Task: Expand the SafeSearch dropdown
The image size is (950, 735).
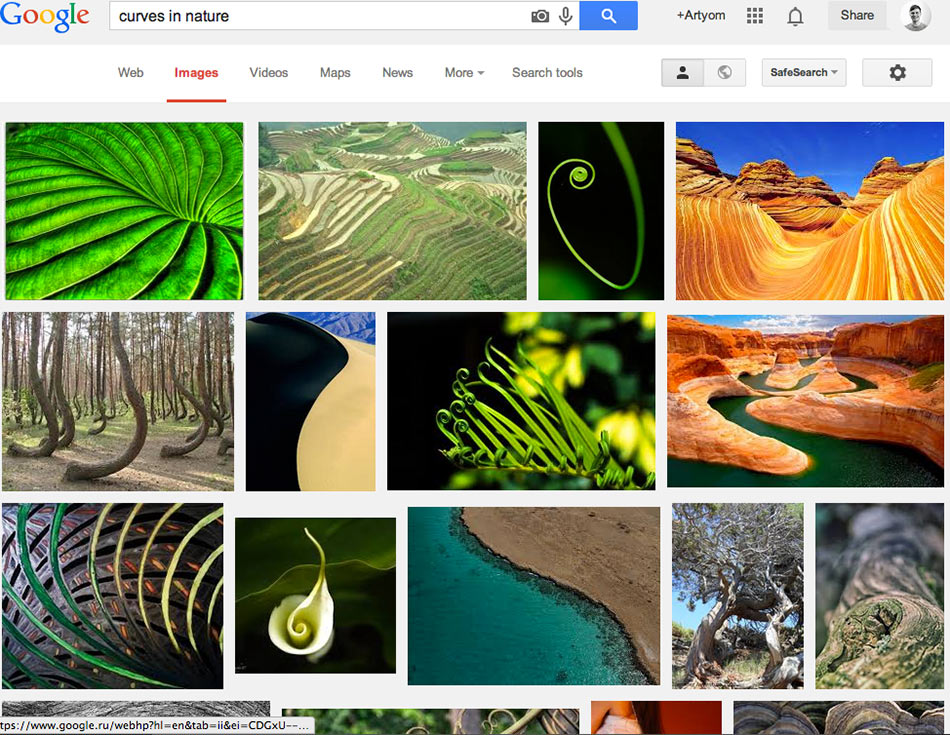Action: coord(804,73)
